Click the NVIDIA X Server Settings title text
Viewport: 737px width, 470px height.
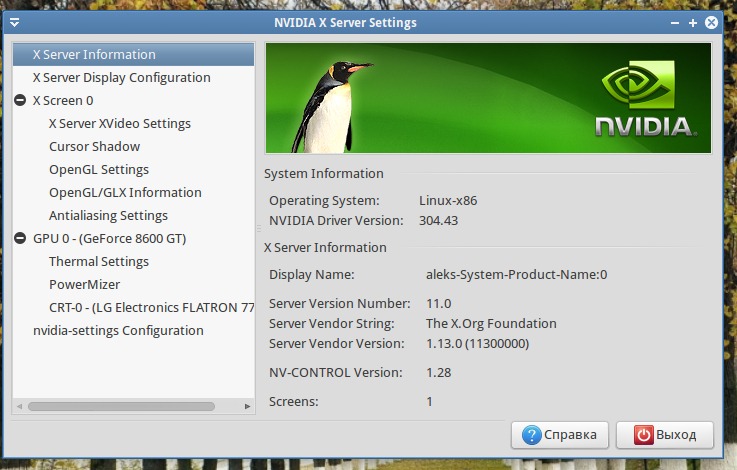coord(345,23)
